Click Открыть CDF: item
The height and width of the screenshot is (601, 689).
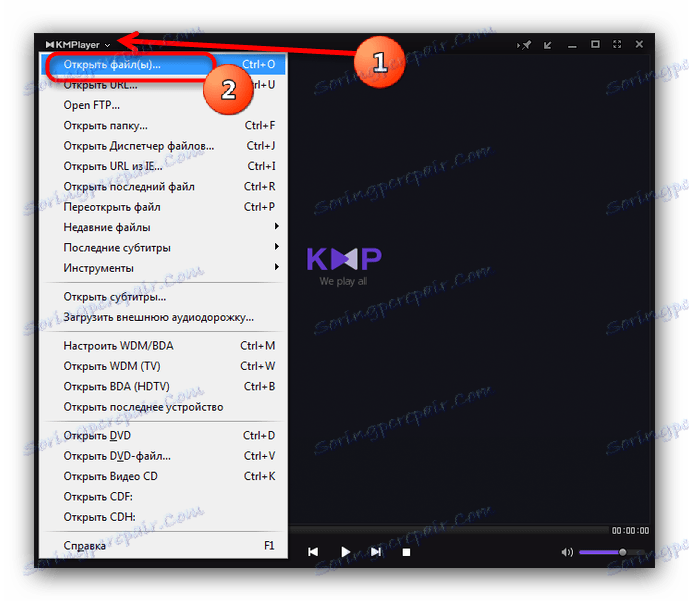[163, 496]
